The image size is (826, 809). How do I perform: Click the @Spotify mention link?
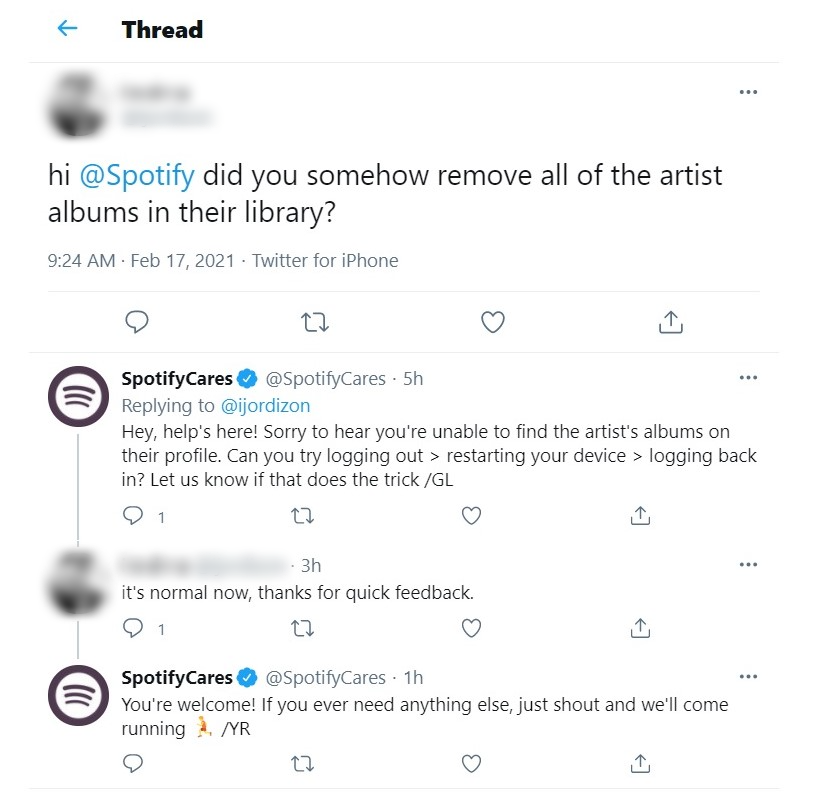[x=136, y=176]
